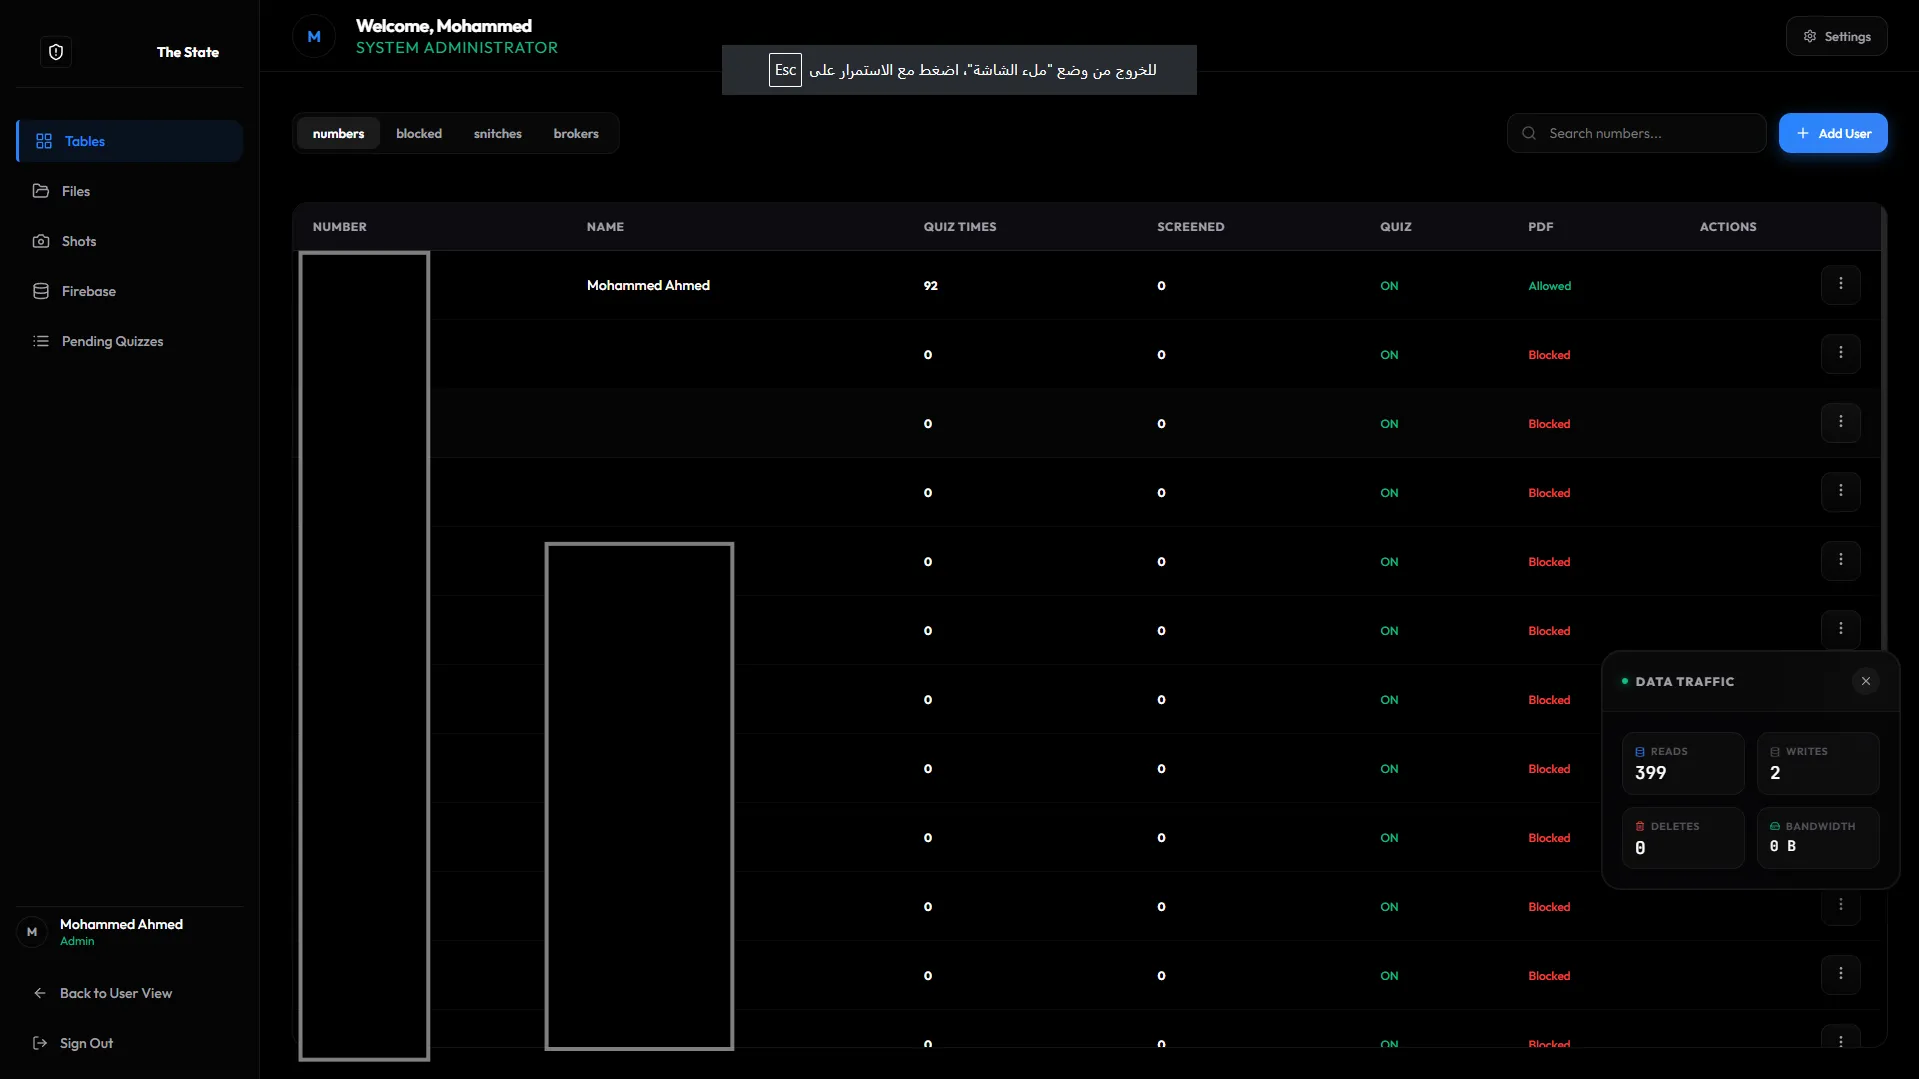Viewport: 1919px width, 1079px height.
Task: Open the Firebase section
Action: pos(130,291)
